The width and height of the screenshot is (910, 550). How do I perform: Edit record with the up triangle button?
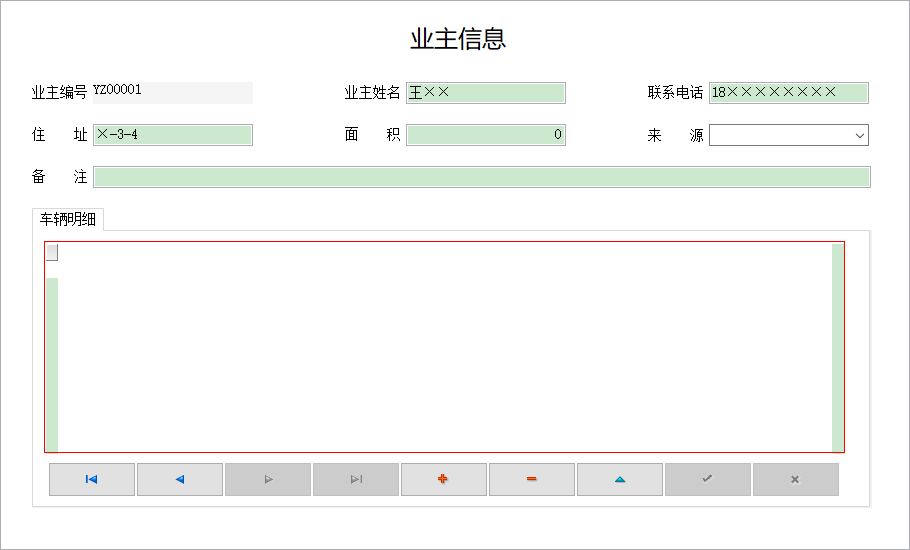(x=620, y=479)
